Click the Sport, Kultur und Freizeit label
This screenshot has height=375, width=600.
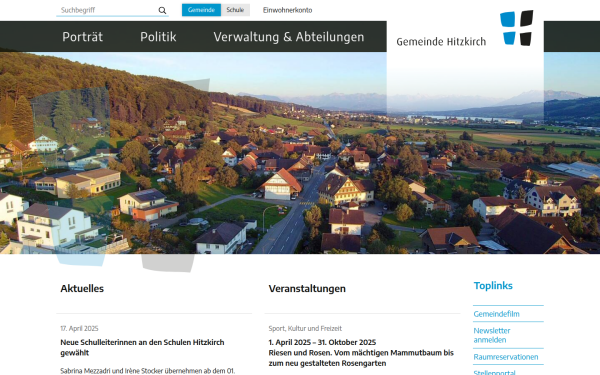pyautogui.click(x=305, y=328)
